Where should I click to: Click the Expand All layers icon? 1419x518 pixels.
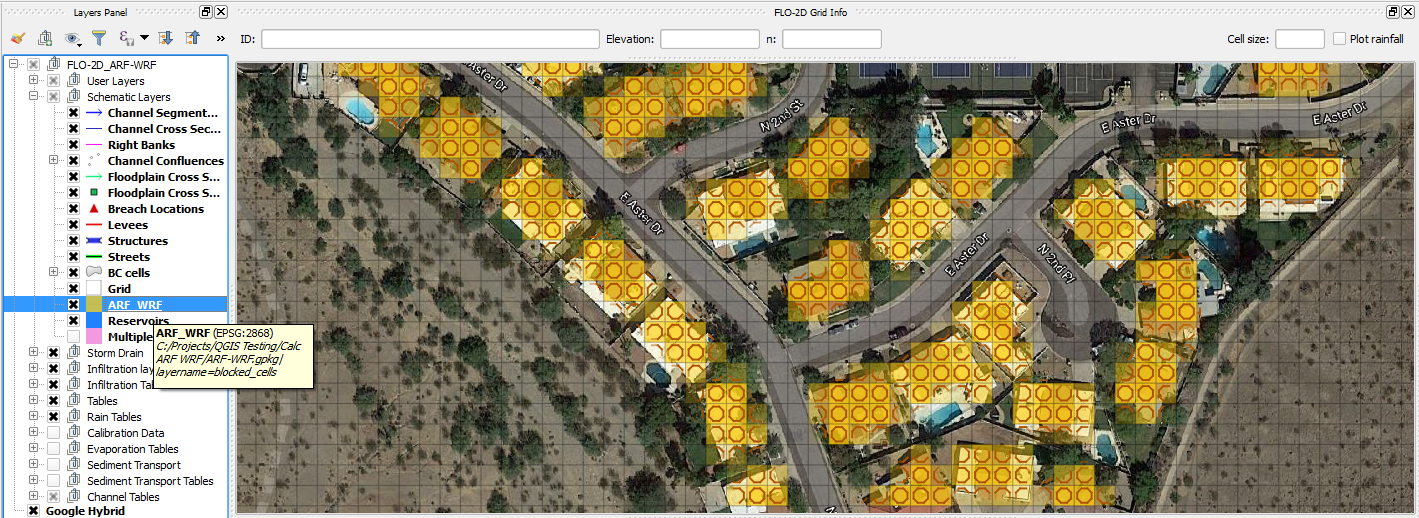tap(166, 39)
